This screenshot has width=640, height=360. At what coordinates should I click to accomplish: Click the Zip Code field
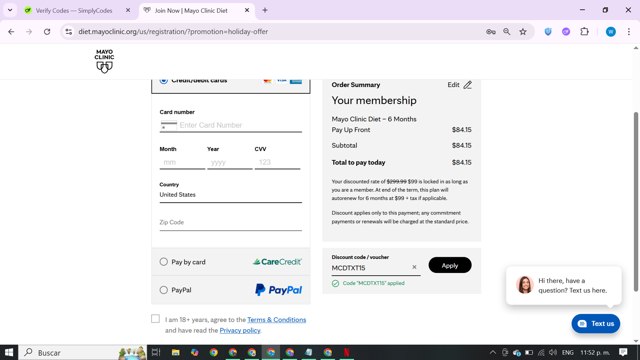[x=231, y=222]
